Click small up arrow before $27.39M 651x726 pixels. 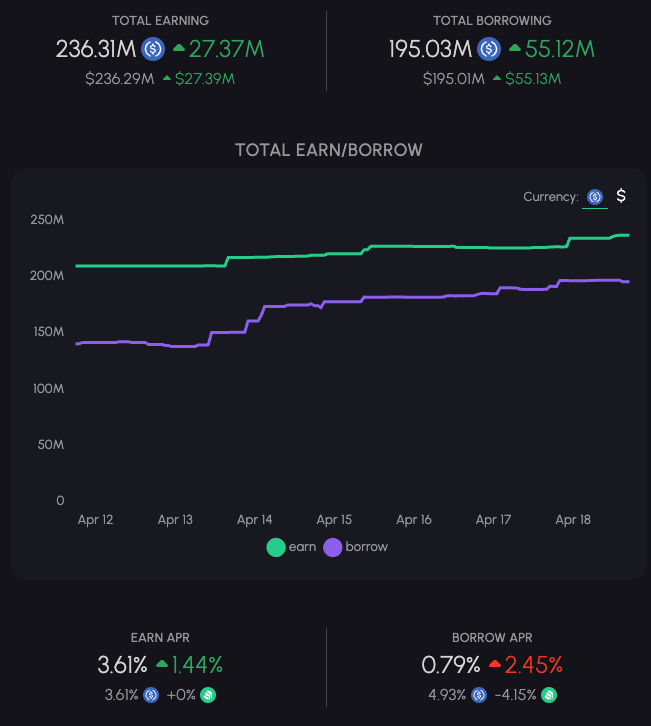(167, 78)
